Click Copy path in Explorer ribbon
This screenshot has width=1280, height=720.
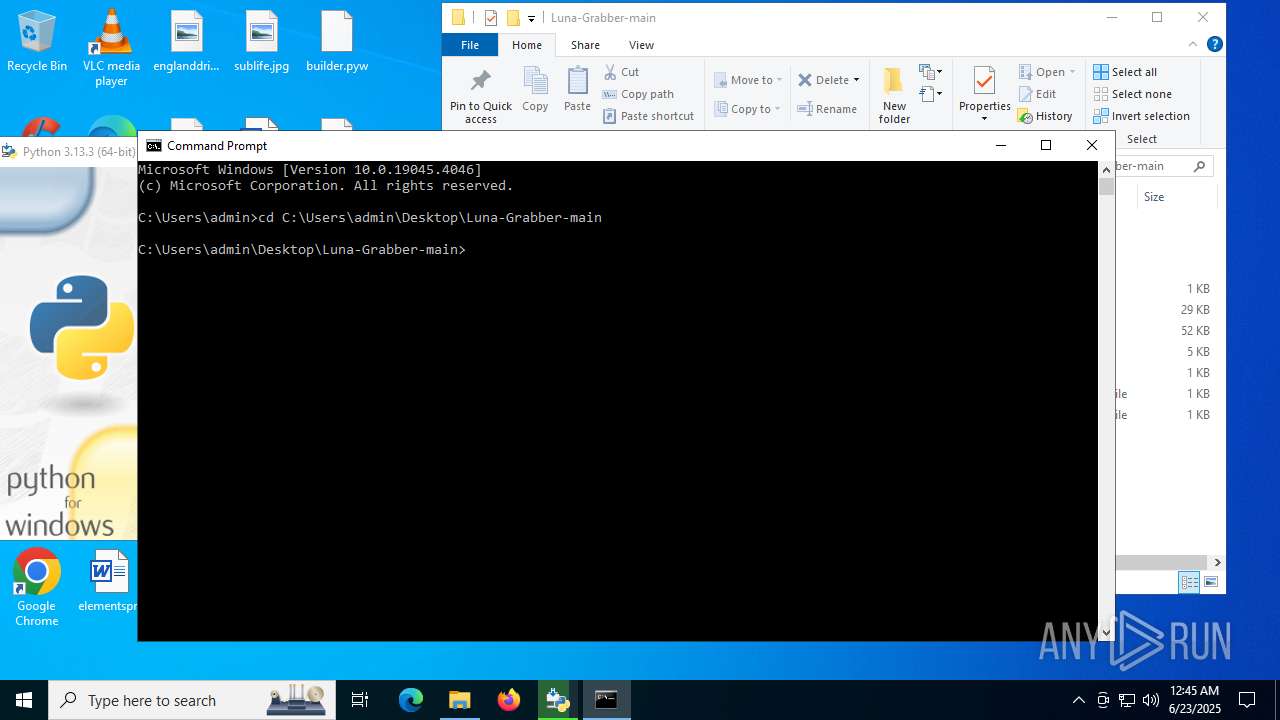coord(638,94)
